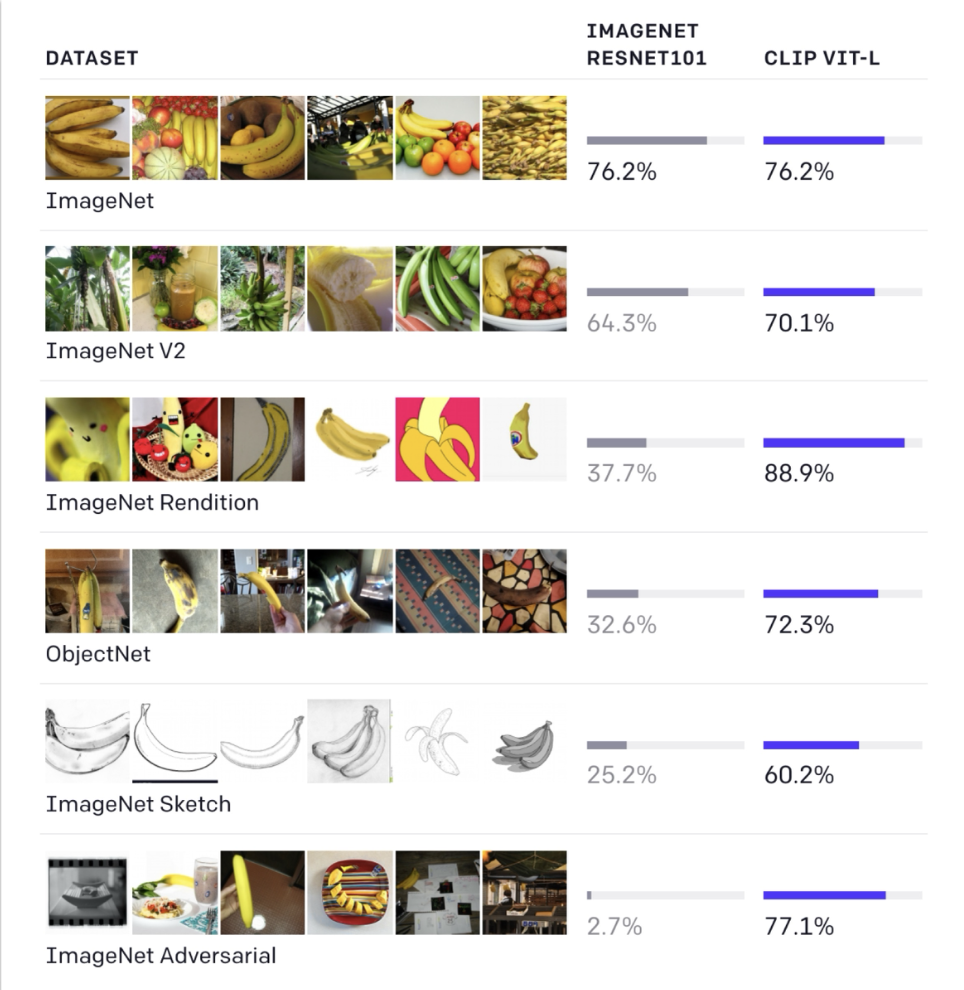Click the ResNet101 bar for ImageNet Adversarial

665,895
